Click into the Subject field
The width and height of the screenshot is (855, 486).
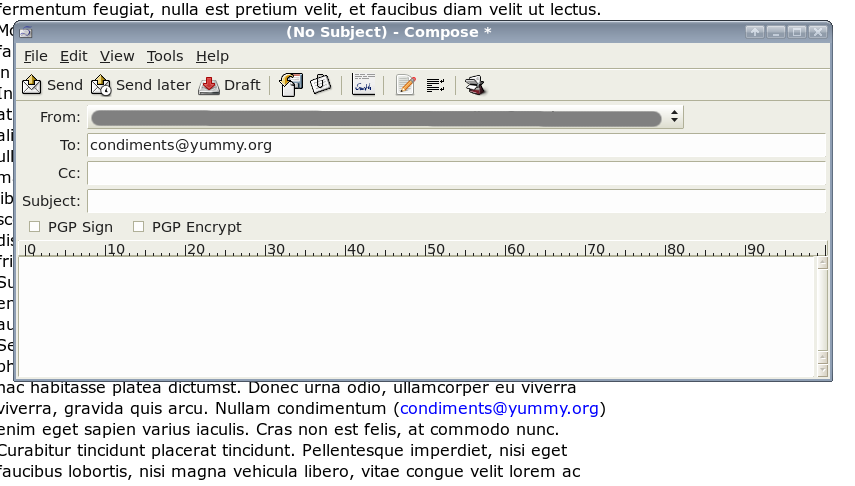pyautogui.click(x=456, y=201)
